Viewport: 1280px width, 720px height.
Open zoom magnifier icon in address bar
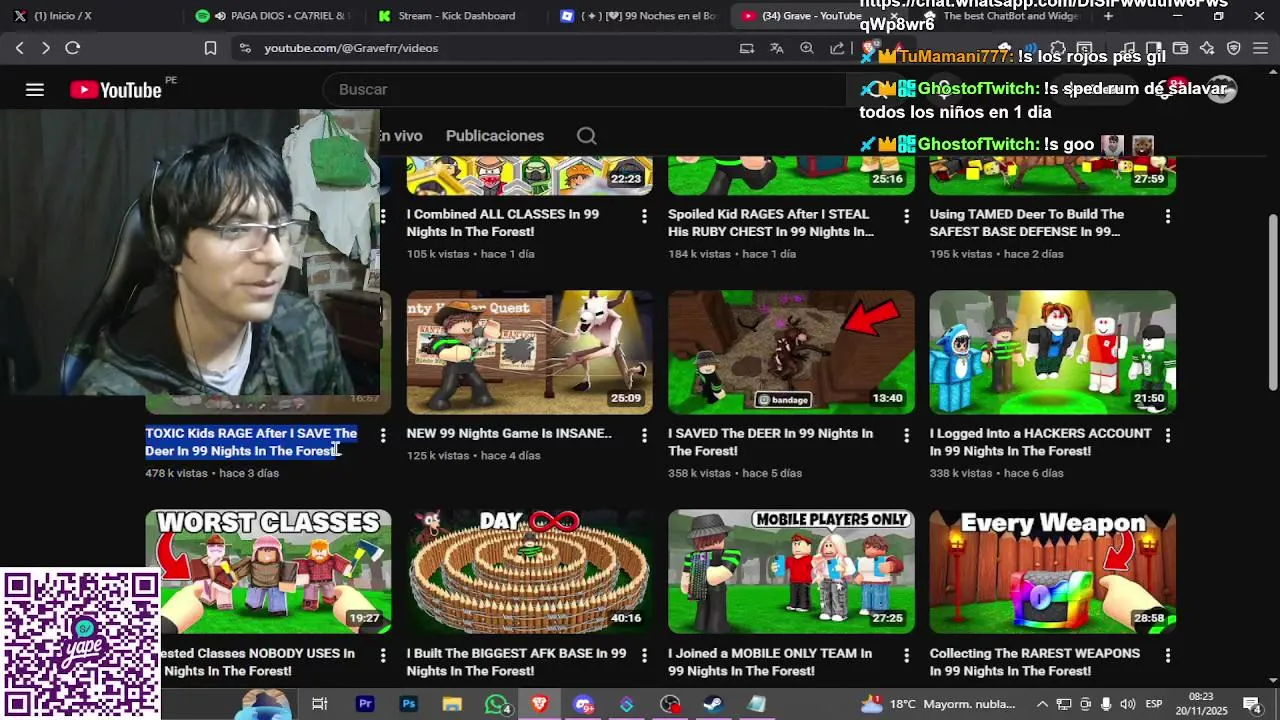806,48
